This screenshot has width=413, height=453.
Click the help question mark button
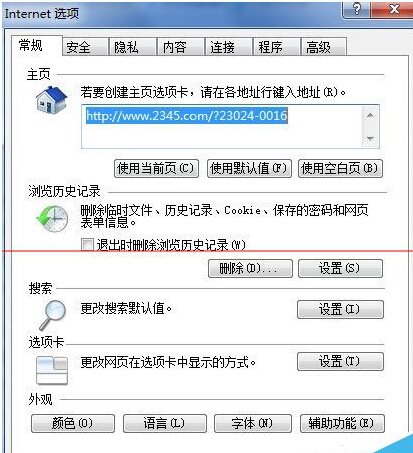[356, 9]
